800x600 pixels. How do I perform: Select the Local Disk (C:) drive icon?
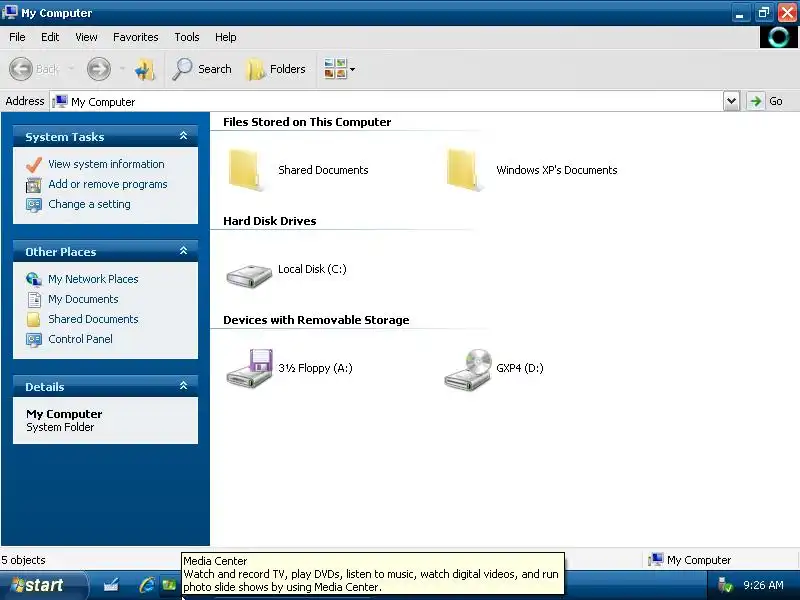pyautogui.click(x=249, y=276)
